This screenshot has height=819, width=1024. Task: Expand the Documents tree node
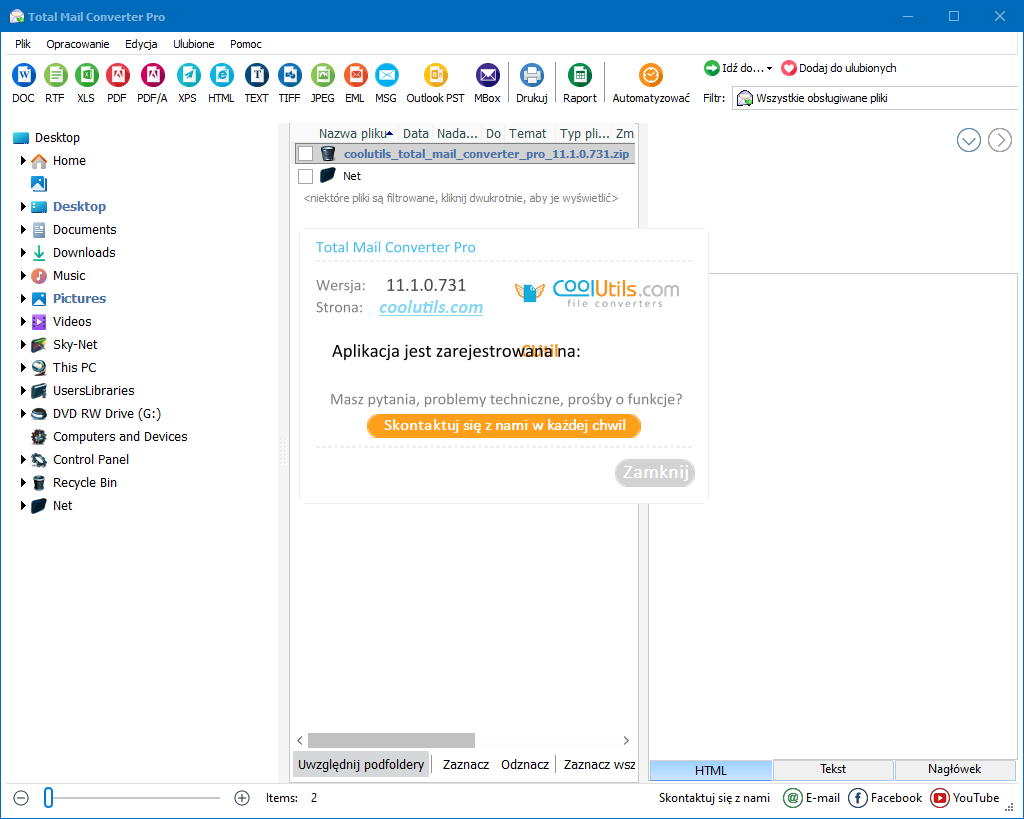(x=23, y=229)
